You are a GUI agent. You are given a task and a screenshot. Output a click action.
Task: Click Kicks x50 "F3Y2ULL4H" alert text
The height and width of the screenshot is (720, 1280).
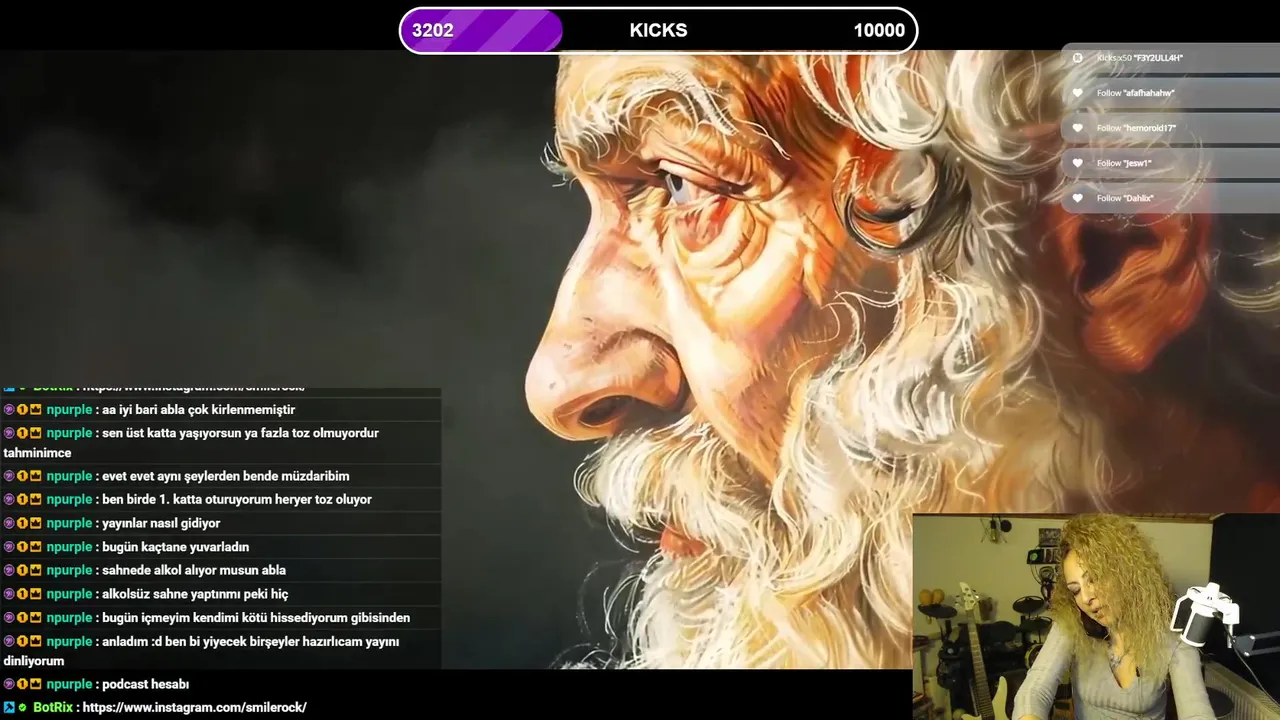(x=1140, y=58)
